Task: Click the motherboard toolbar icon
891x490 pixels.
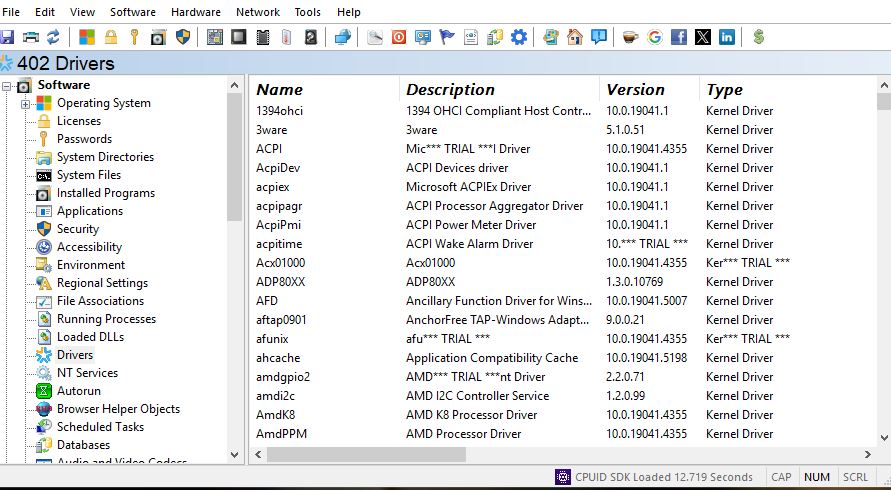Action: tap(215, 38)
